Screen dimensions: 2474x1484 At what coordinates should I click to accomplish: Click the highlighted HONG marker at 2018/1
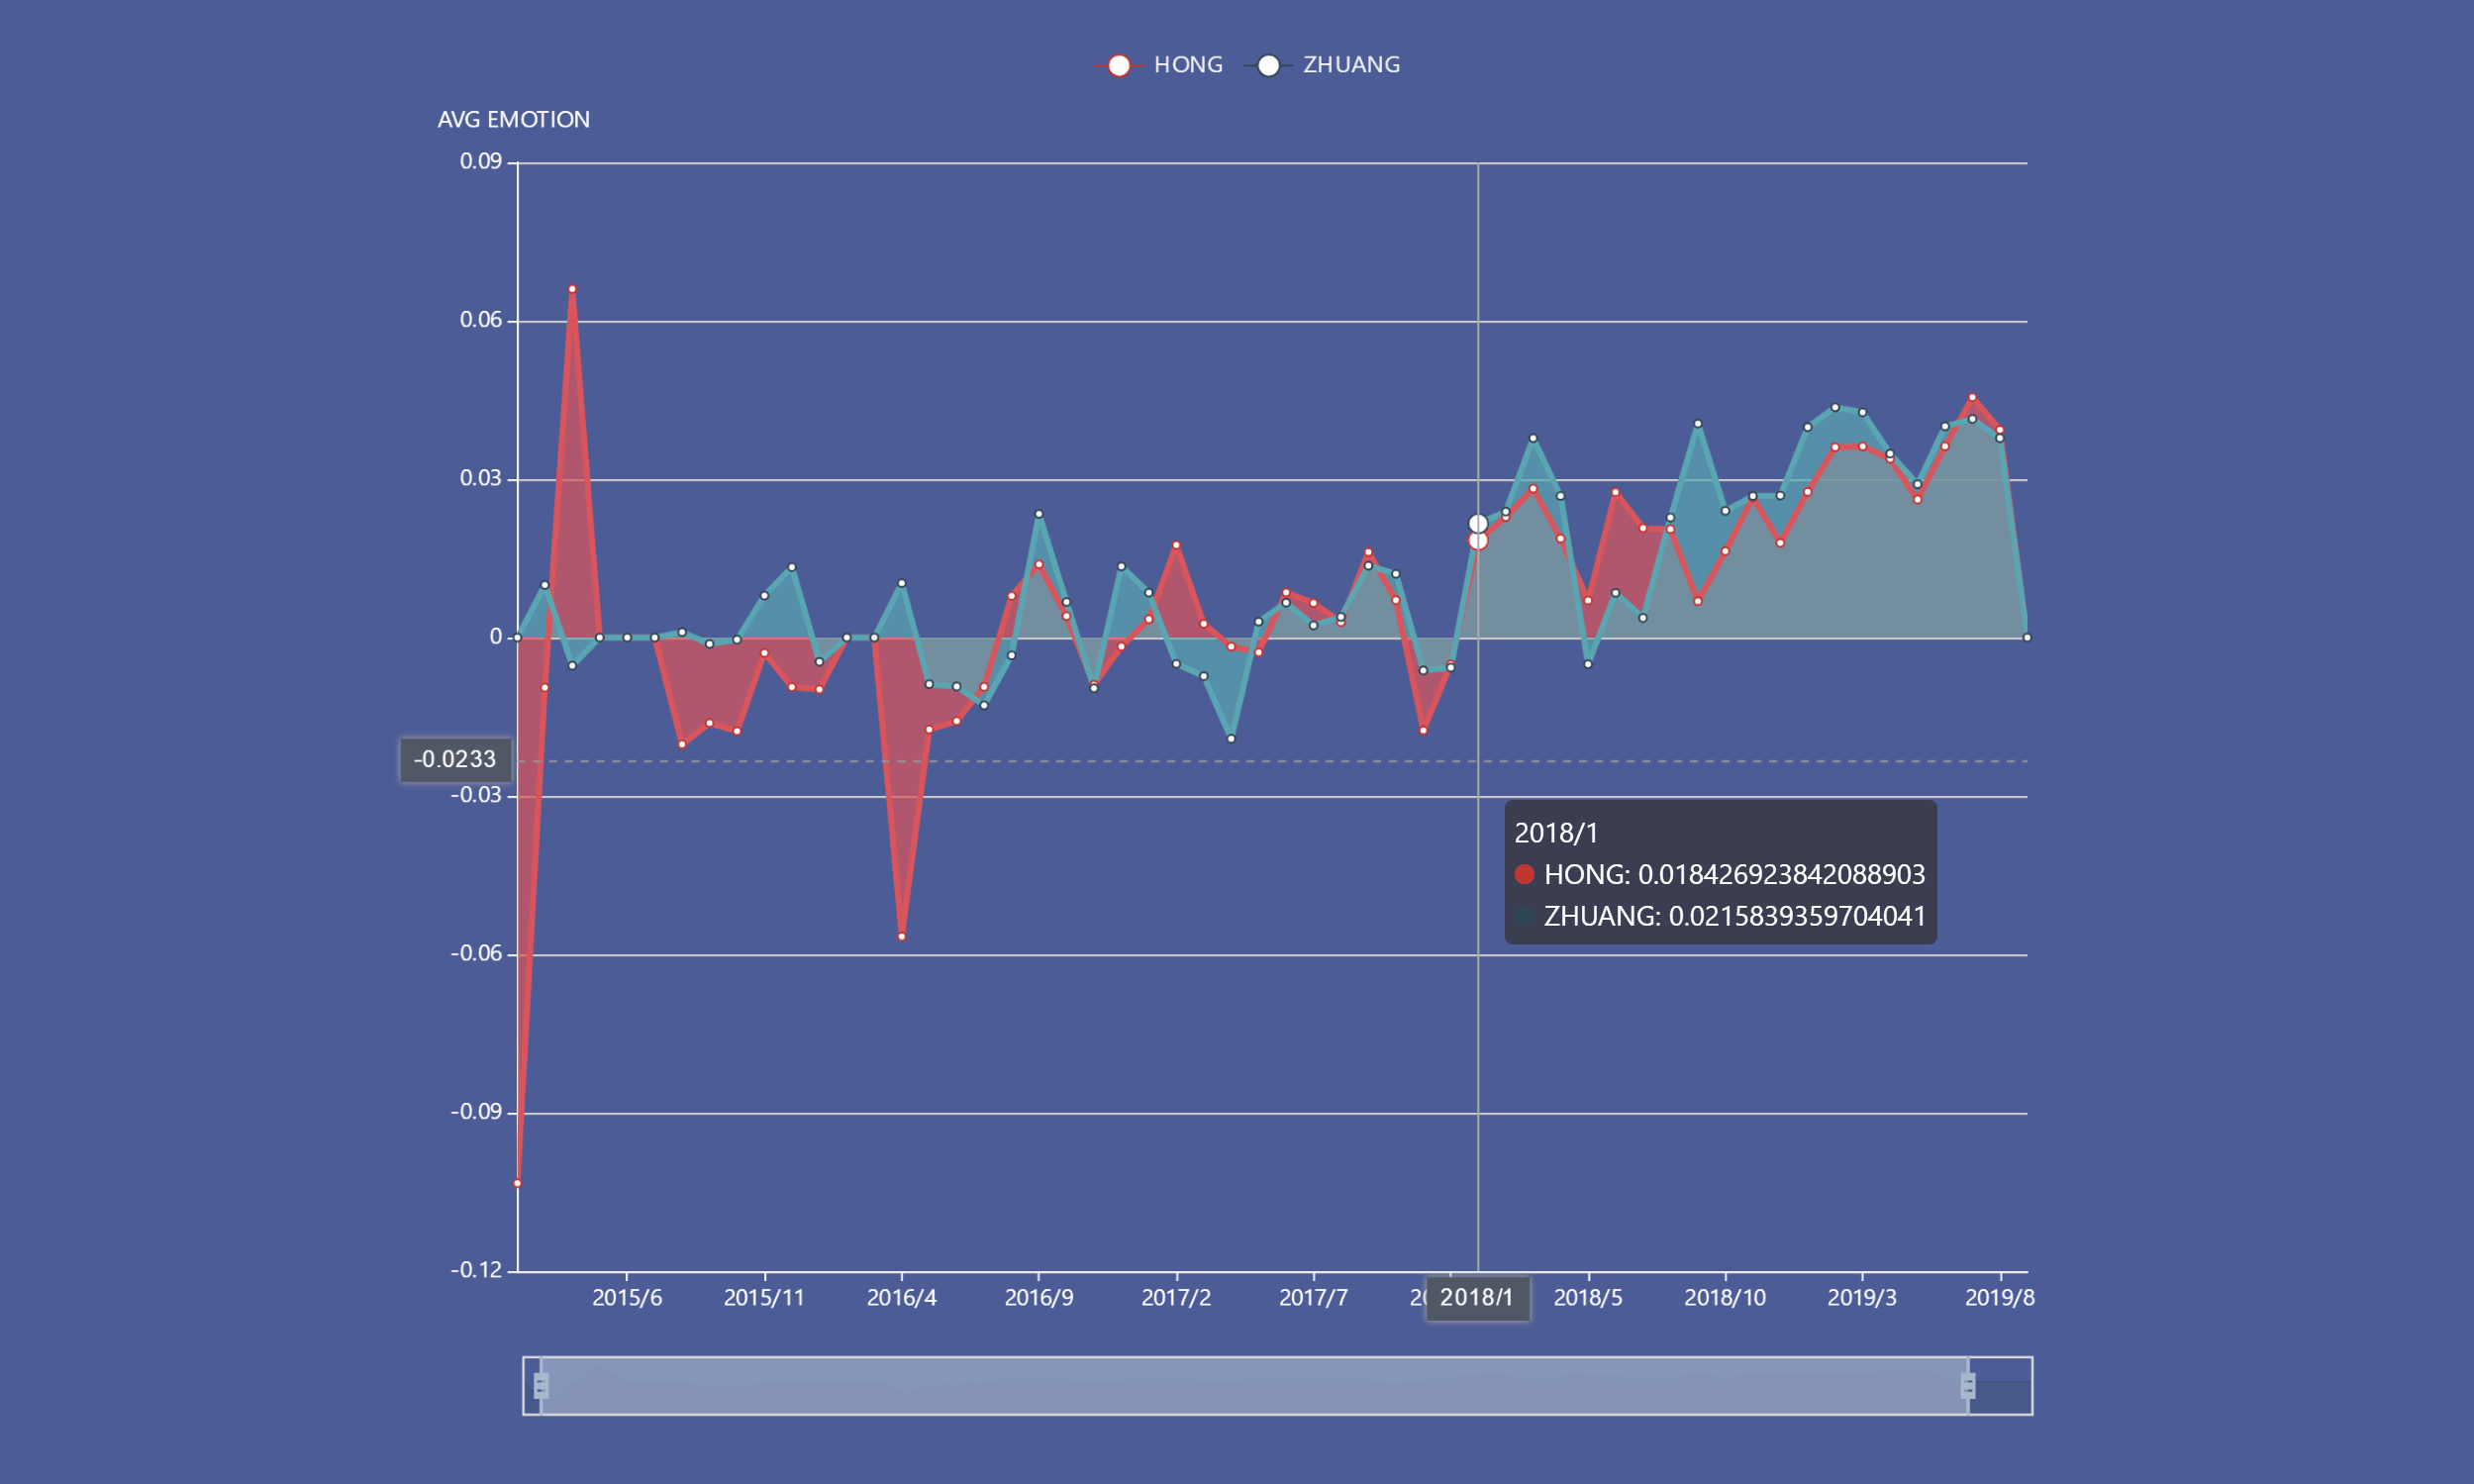tap(1478, 541)
